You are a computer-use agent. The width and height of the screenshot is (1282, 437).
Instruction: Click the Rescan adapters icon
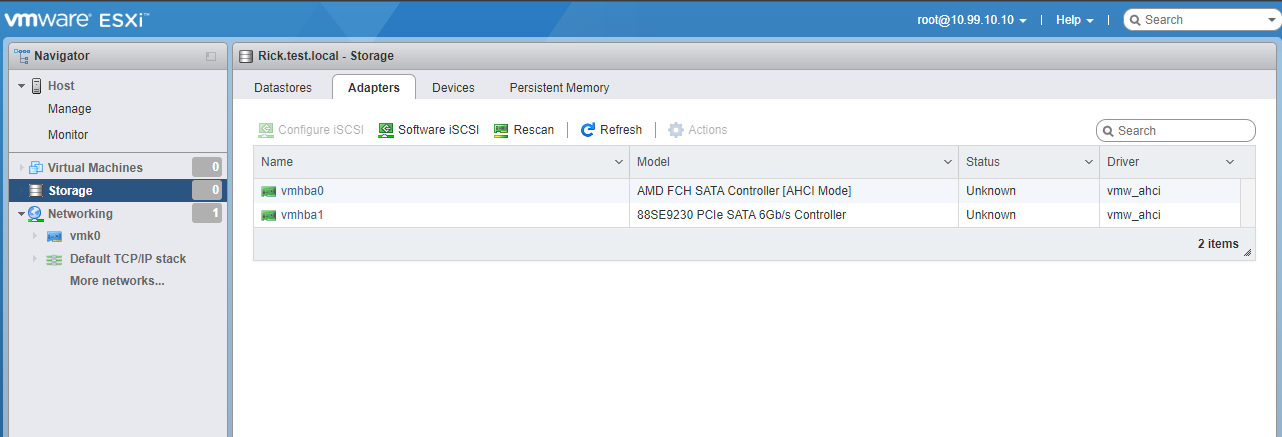[502, 130]
